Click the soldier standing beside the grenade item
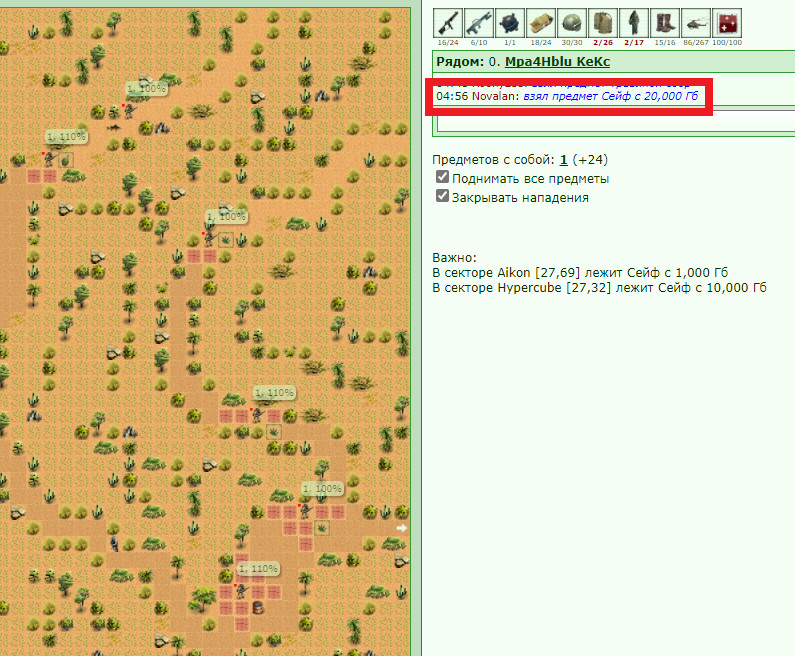Image resolution: width=795 pixels, height=656 pixels. [x=49, y=159]
